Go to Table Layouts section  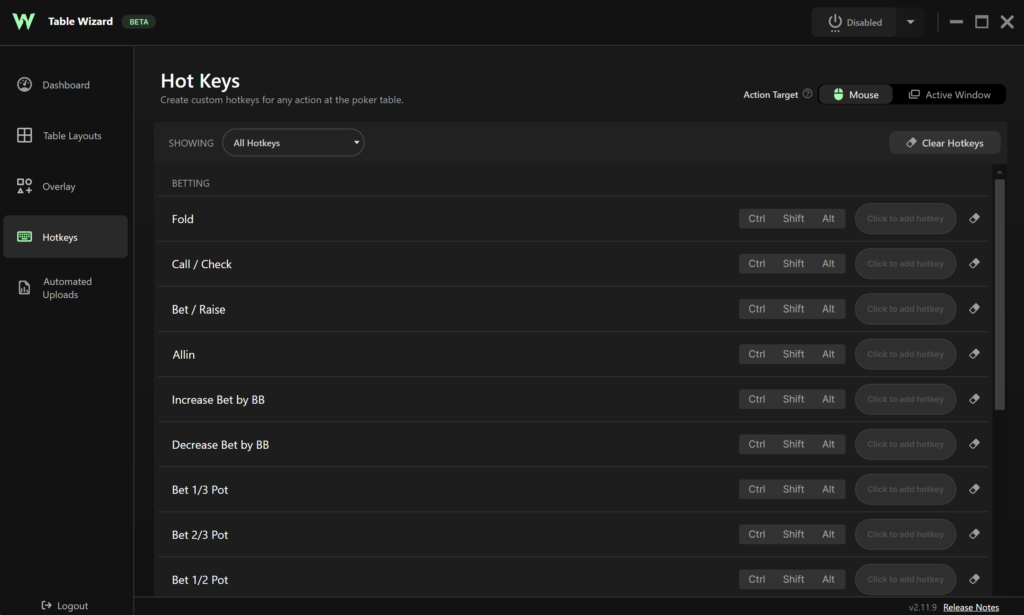[x=65, y=136]
